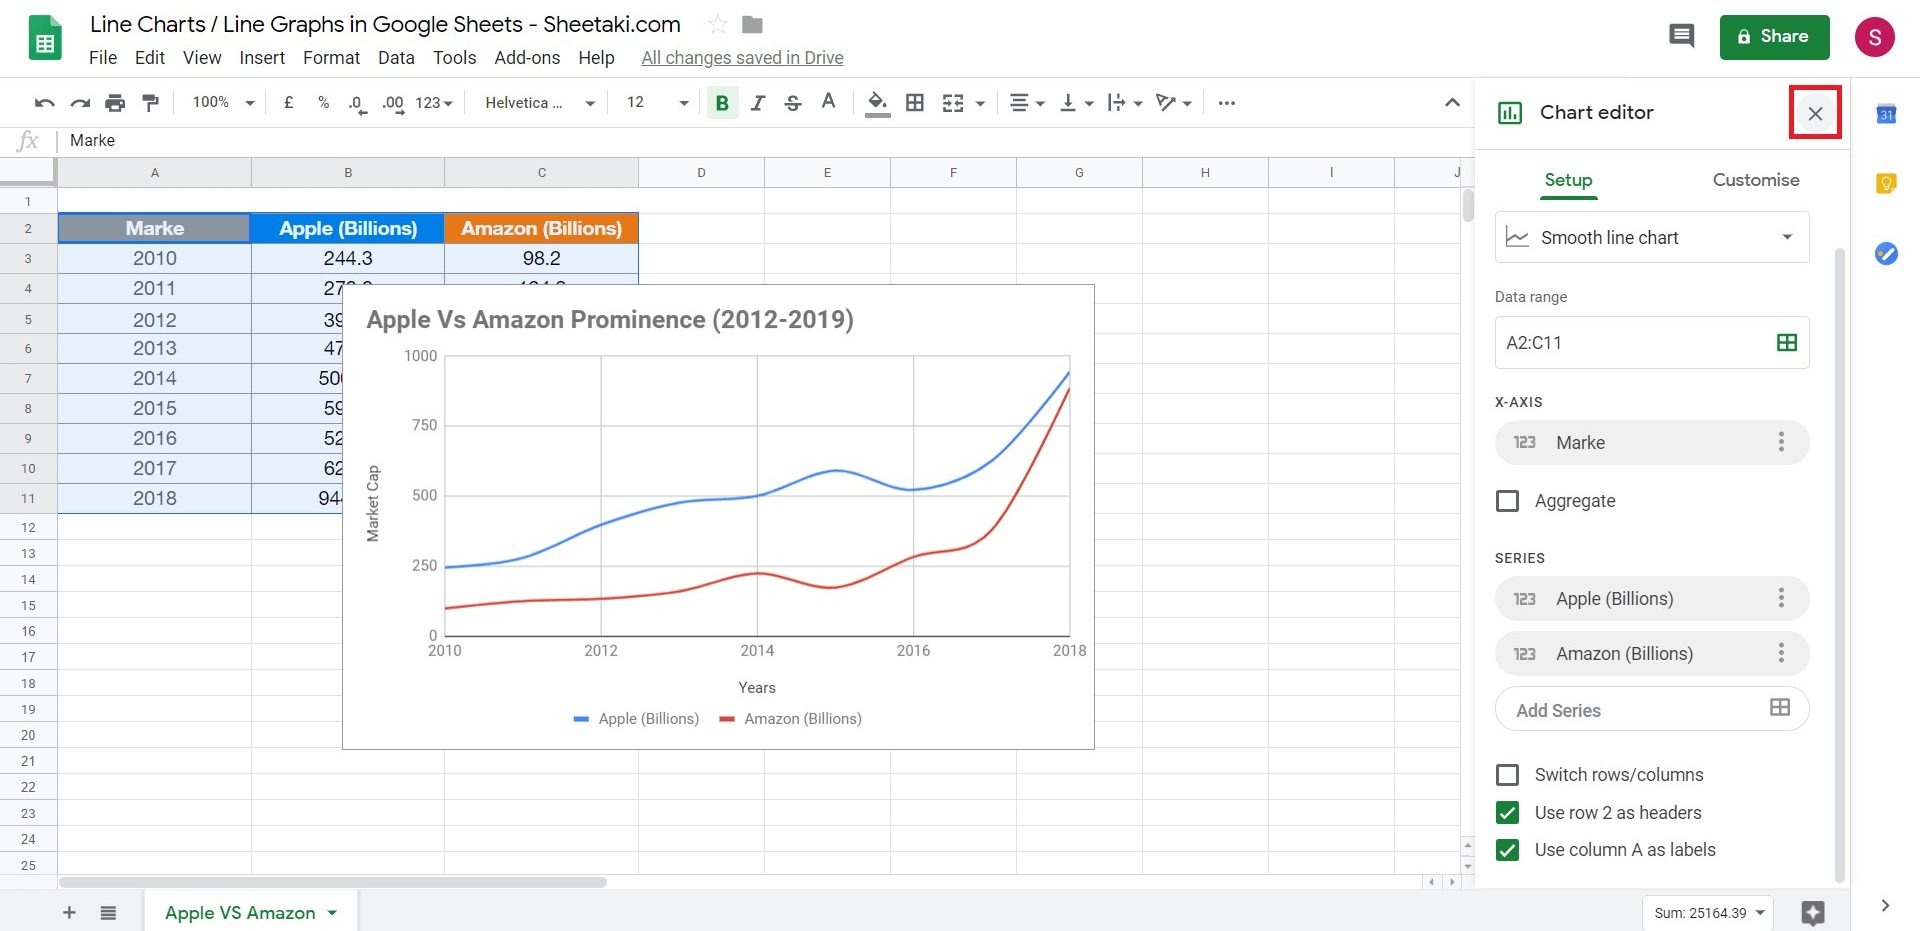Open the Edit menu

150,58
